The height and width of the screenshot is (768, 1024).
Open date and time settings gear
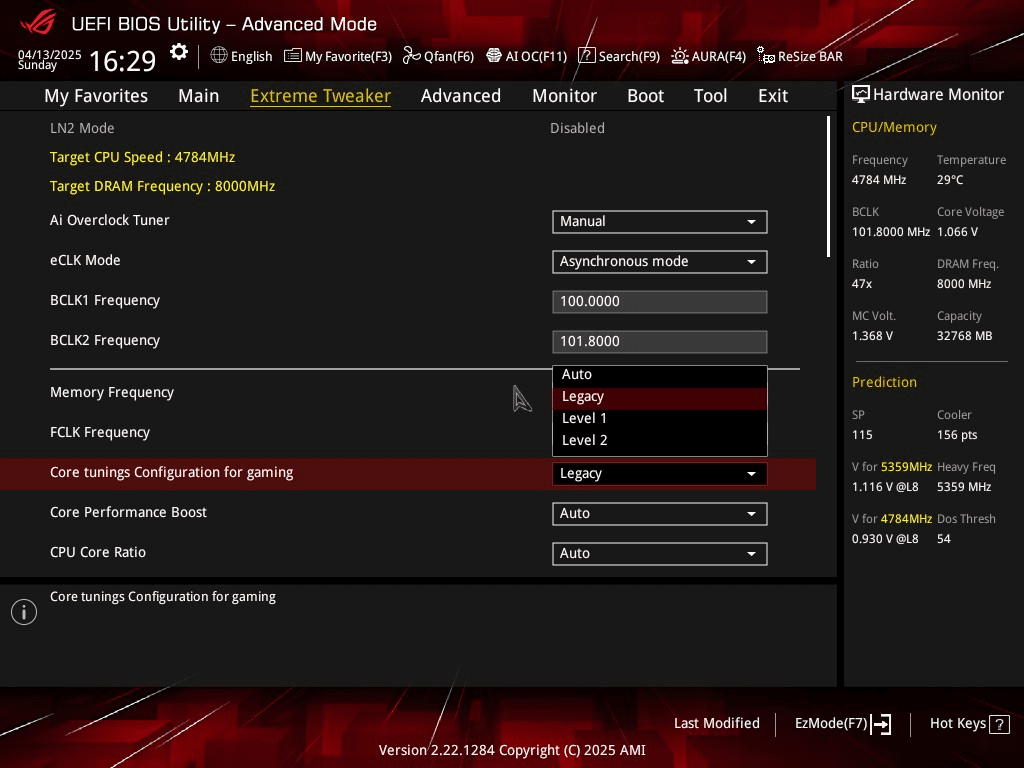click(x=179, y=52)
